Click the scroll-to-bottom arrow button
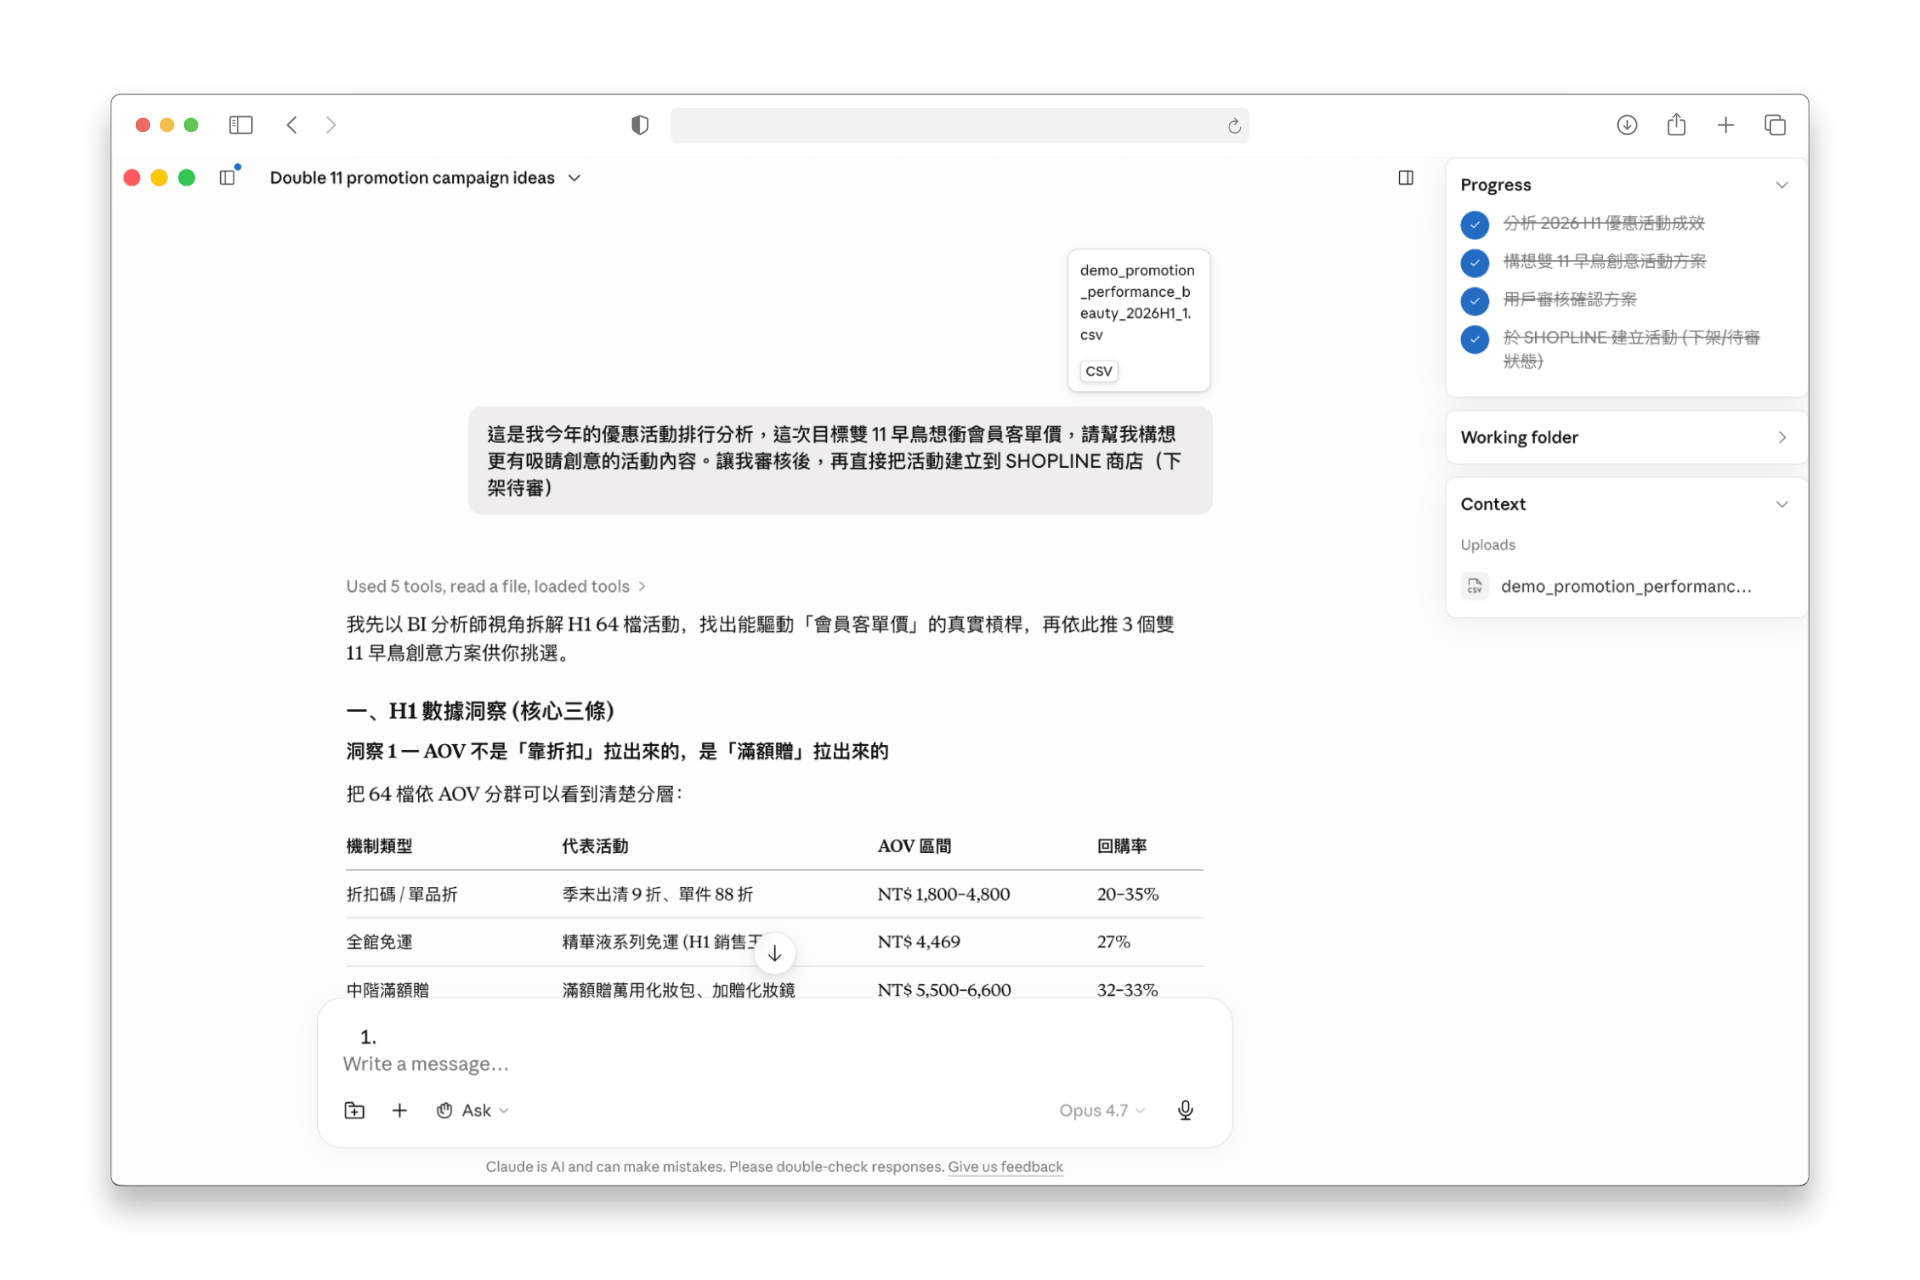The height and width of the screenshot is (1280, 1920). pyautogui.click(x=775, y=953)
